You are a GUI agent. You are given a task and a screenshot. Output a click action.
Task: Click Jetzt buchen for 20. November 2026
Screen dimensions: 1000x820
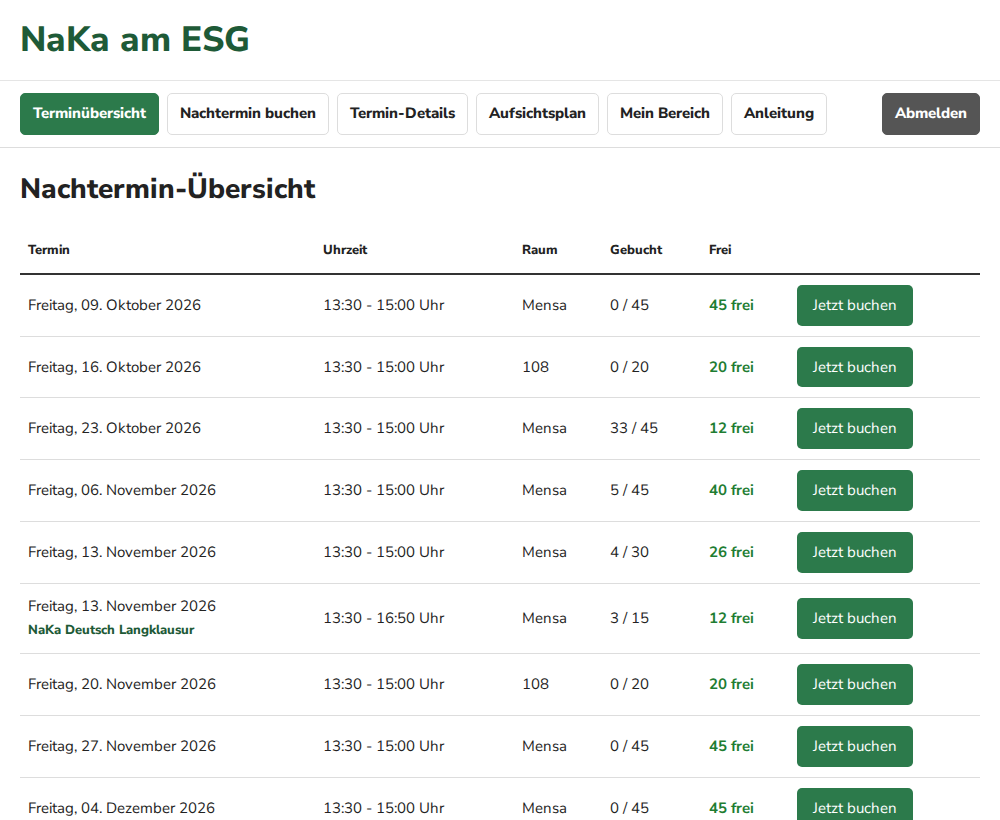(855, 684)
